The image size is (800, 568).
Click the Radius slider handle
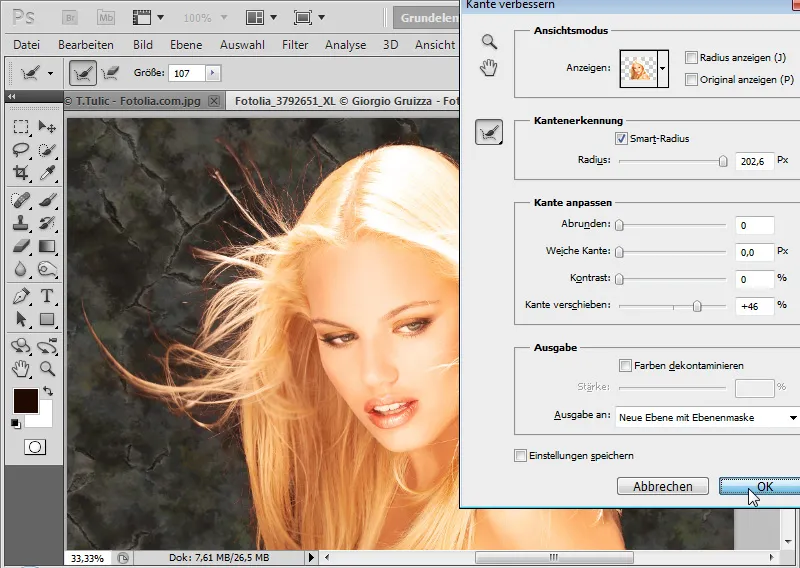pyautogui.click(x=723, y=161)
